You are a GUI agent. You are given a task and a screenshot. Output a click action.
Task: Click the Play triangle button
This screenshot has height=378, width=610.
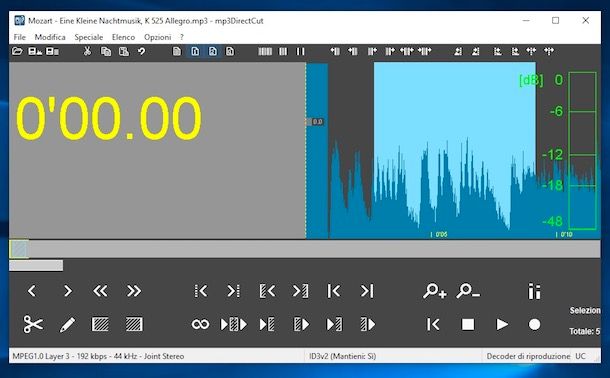tap(502, 324)
